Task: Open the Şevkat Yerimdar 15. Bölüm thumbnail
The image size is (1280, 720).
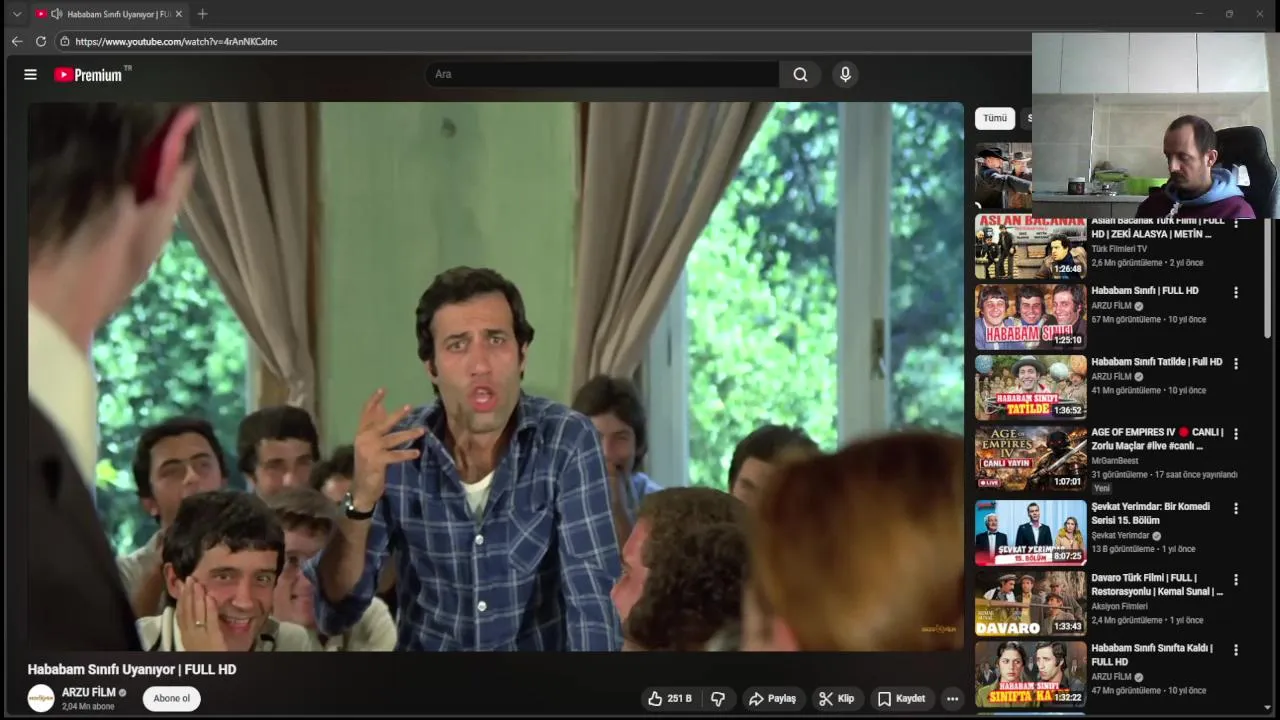Action: click(1030, 533)
